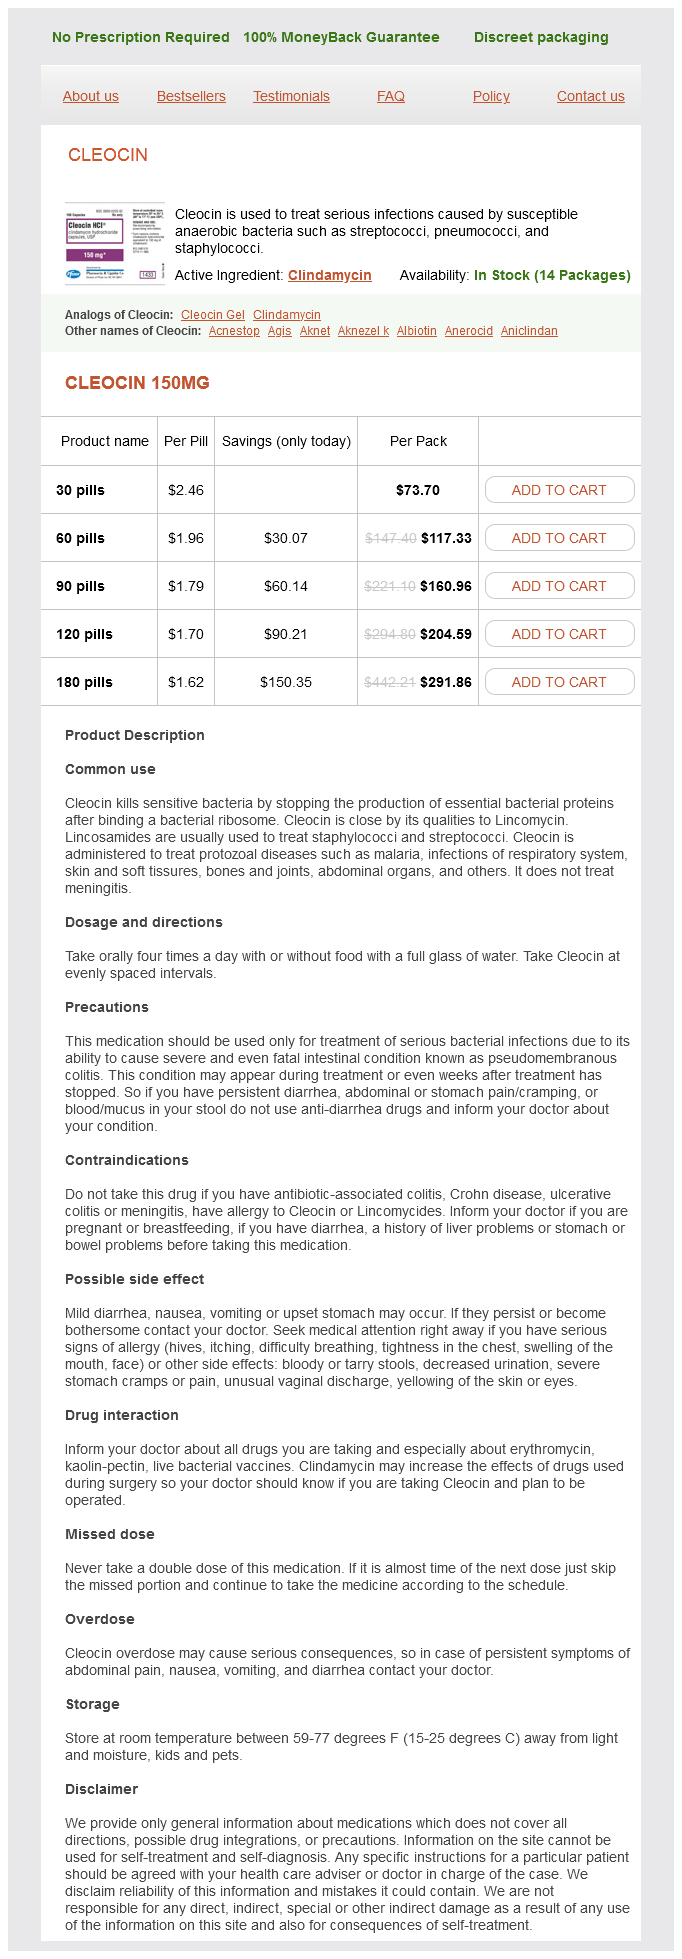The image size is (682, 1959).
Task: Open the Albiotin alternate name link
Action: click(417, 331)
